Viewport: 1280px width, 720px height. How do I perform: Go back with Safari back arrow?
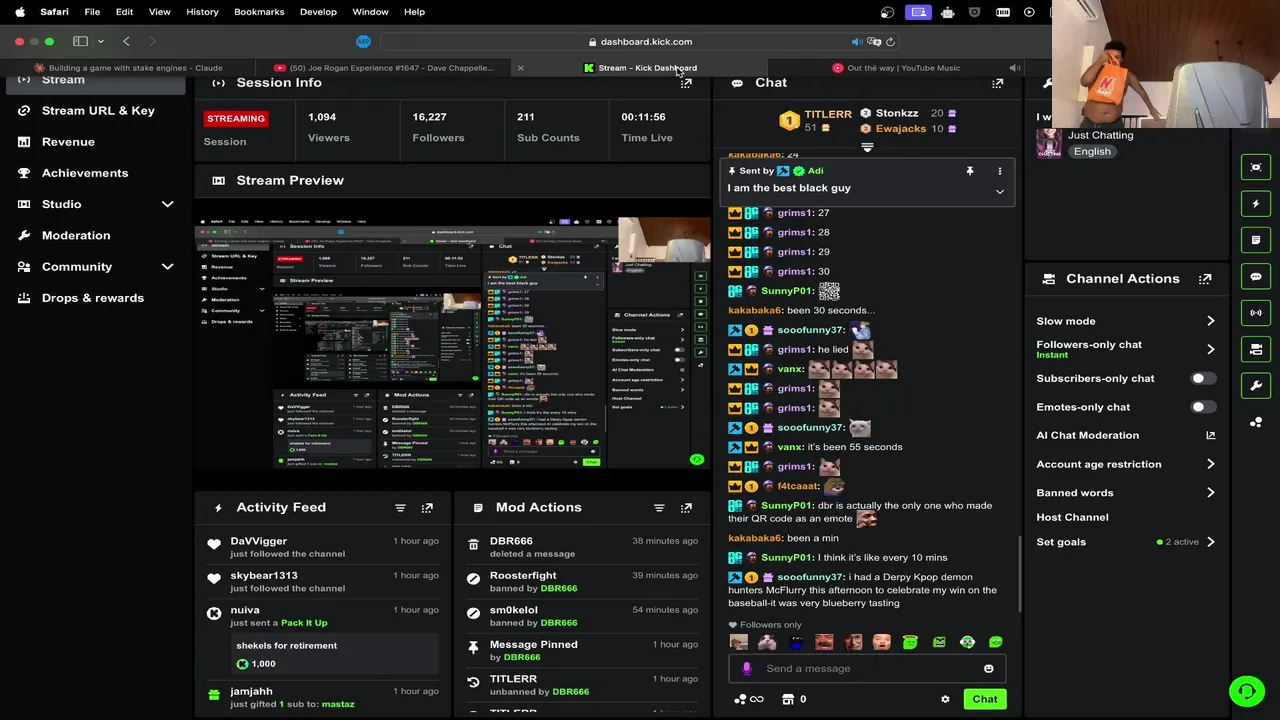point(126,42)
